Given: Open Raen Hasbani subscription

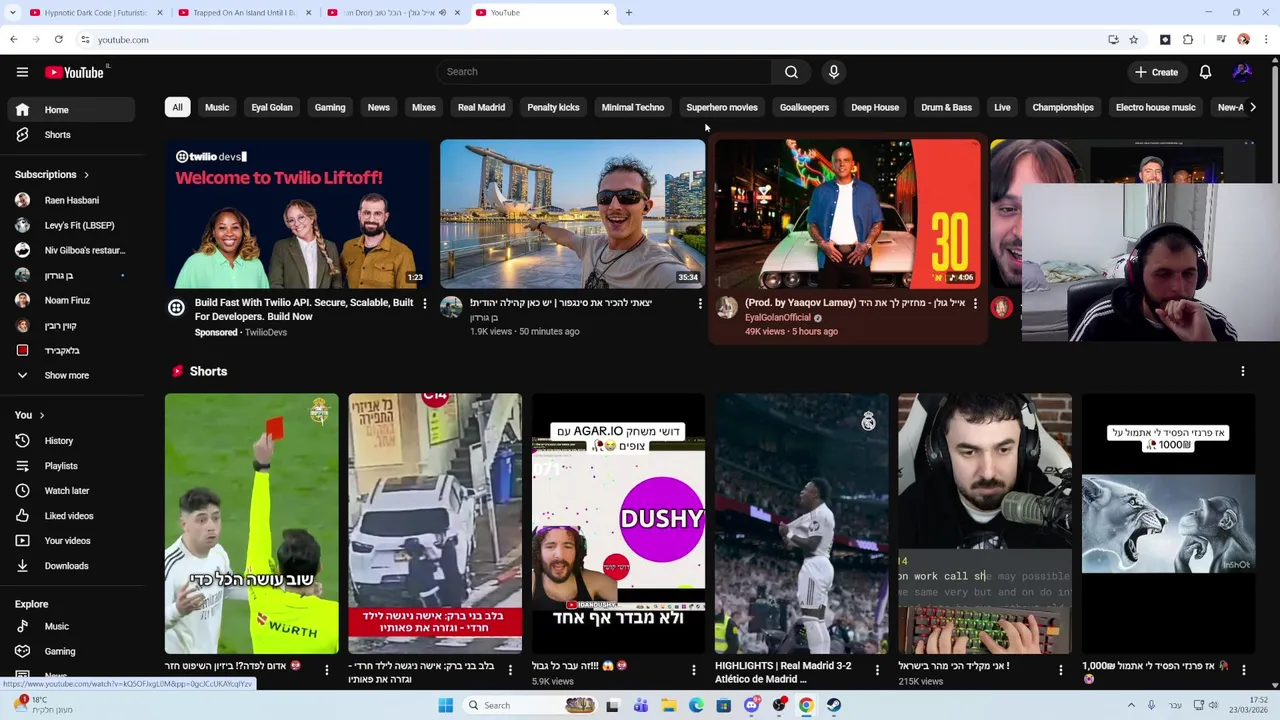Looking at the screenshot, I should (71, 201).
